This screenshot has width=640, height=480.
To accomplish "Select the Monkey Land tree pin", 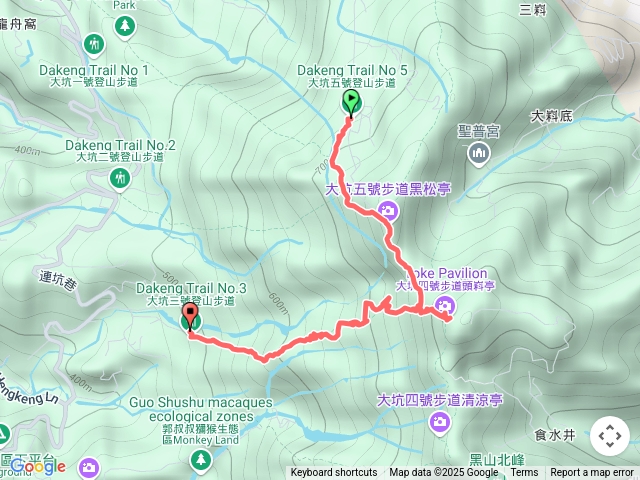I will click(200, 461).
